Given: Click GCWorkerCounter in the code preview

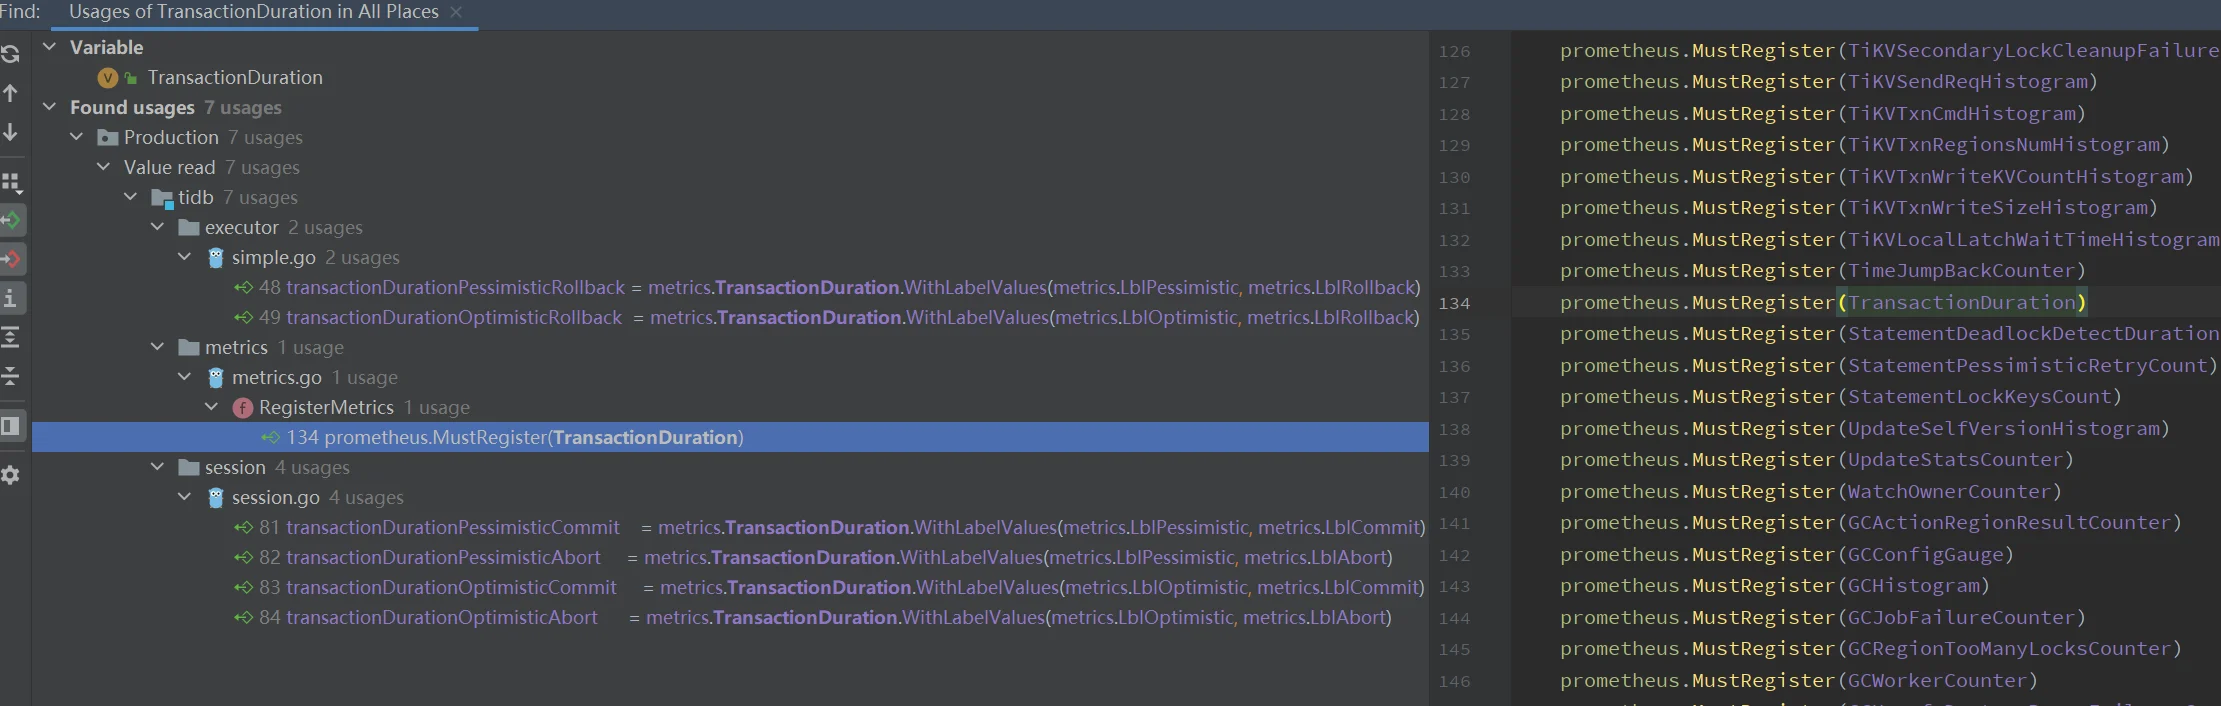Looking at the screenshot, I should coord(1938,680).
